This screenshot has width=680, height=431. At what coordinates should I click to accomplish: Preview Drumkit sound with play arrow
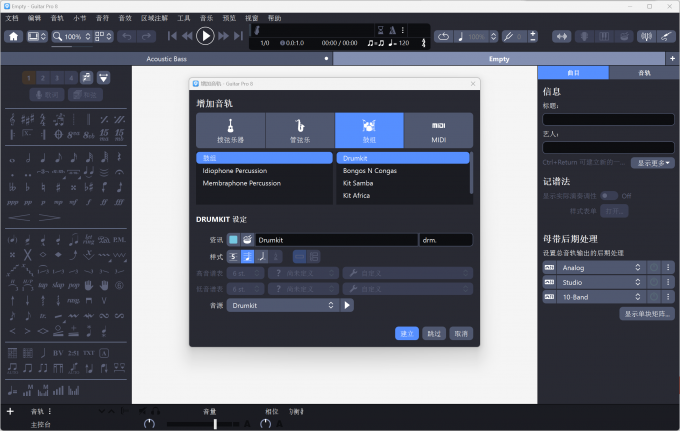pos(347,305)
